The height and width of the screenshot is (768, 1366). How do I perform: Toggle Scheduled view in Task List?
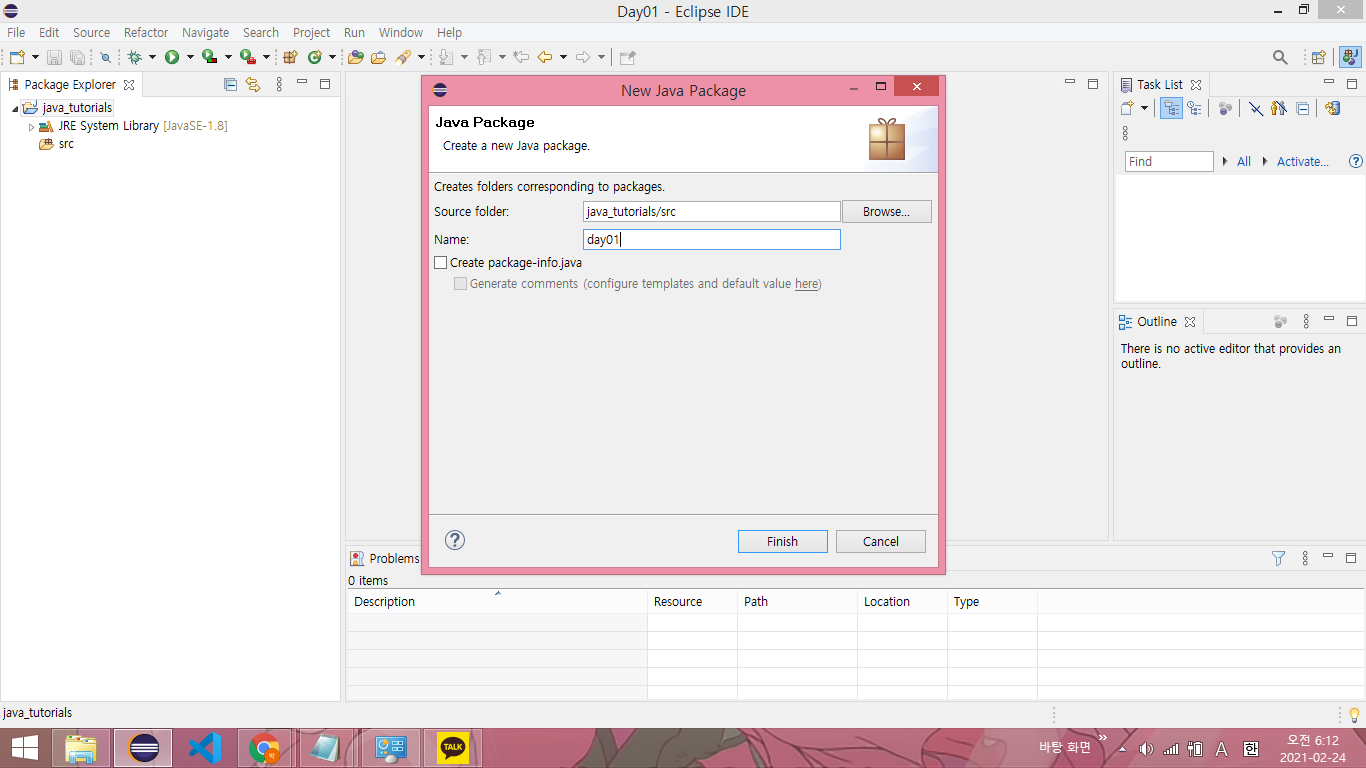click(x=1194, y=108)
